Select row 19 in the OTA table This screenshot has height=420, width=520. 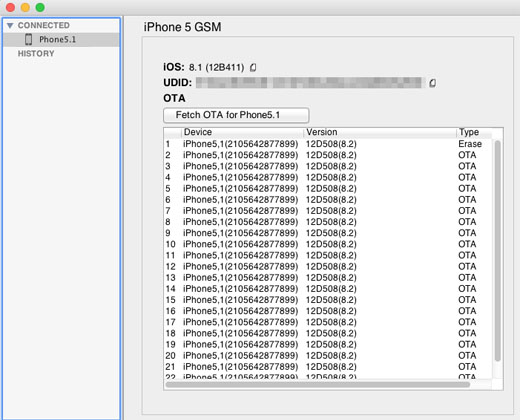pyautogui.click(x=328, y=344)
